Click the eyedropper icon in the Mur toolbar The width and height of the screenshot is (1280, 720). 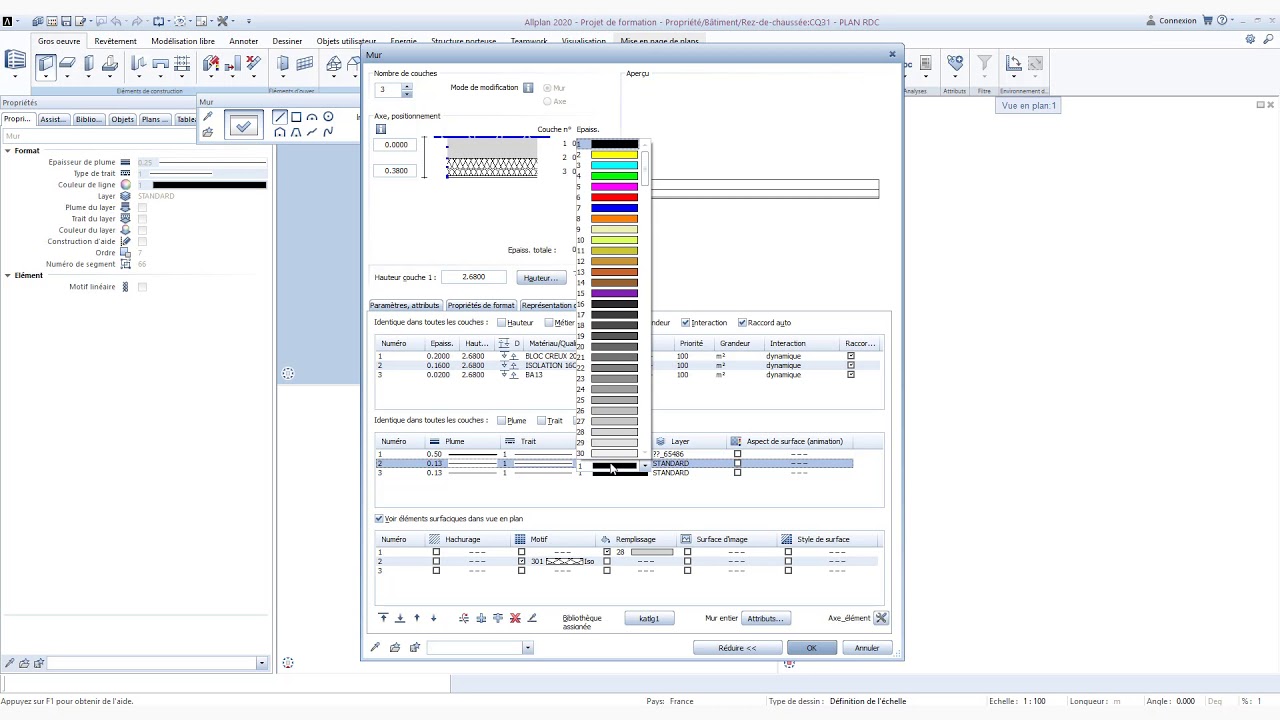point(207,117)
